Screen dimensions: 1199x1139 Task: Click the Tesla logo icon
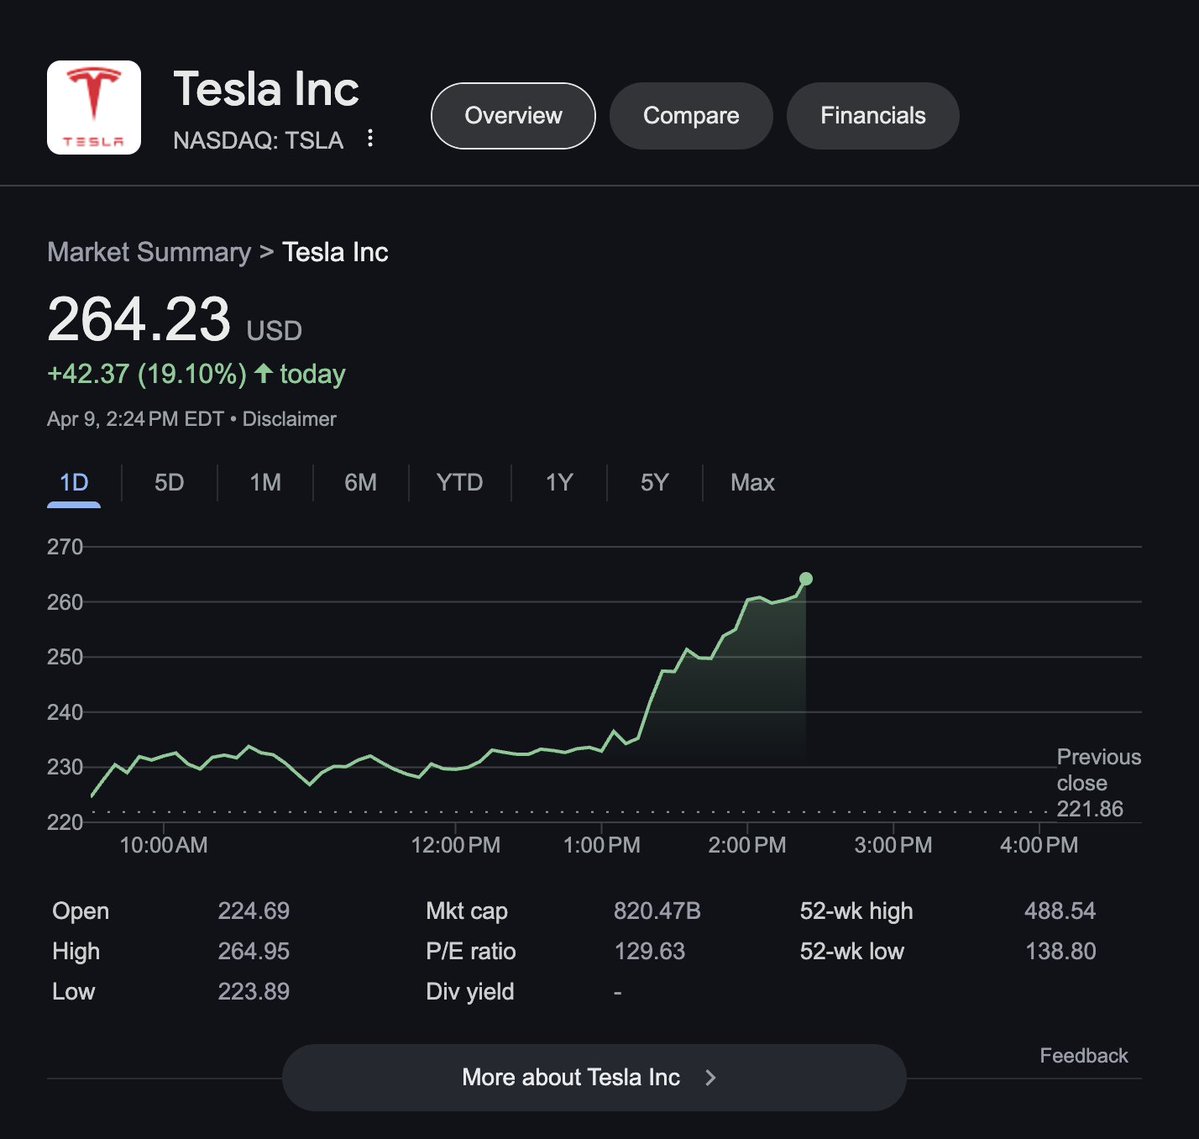tap(94, 108)
